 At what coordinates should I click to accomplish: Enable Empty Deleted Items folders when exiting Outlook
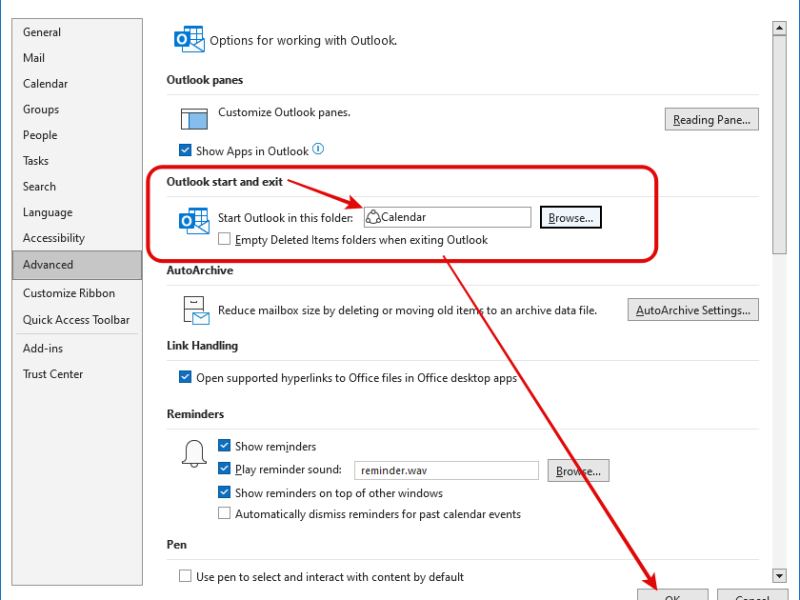coord(224,239)
